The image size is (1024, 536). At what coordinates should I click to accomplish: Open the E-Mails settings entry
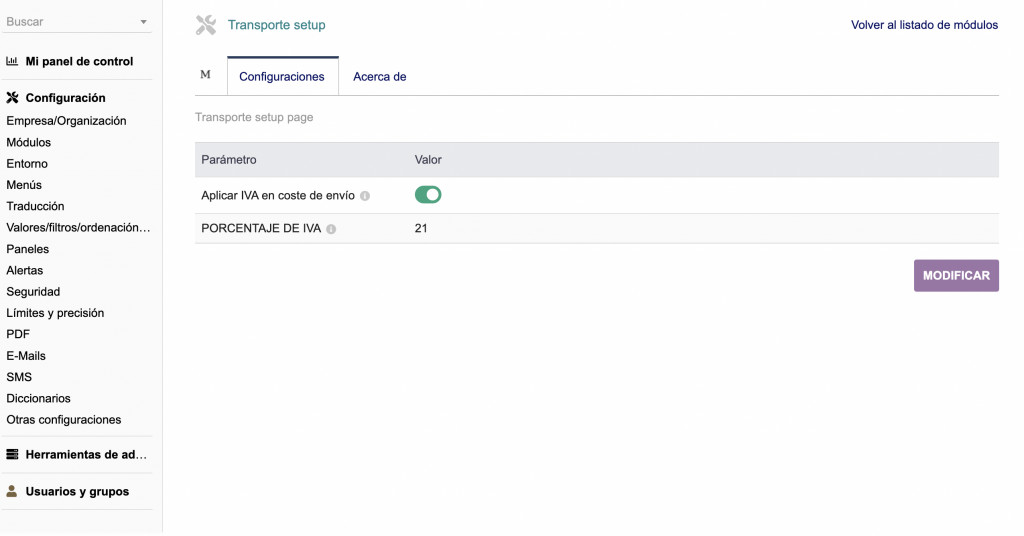pyautogui.click(x=26, y=355)
